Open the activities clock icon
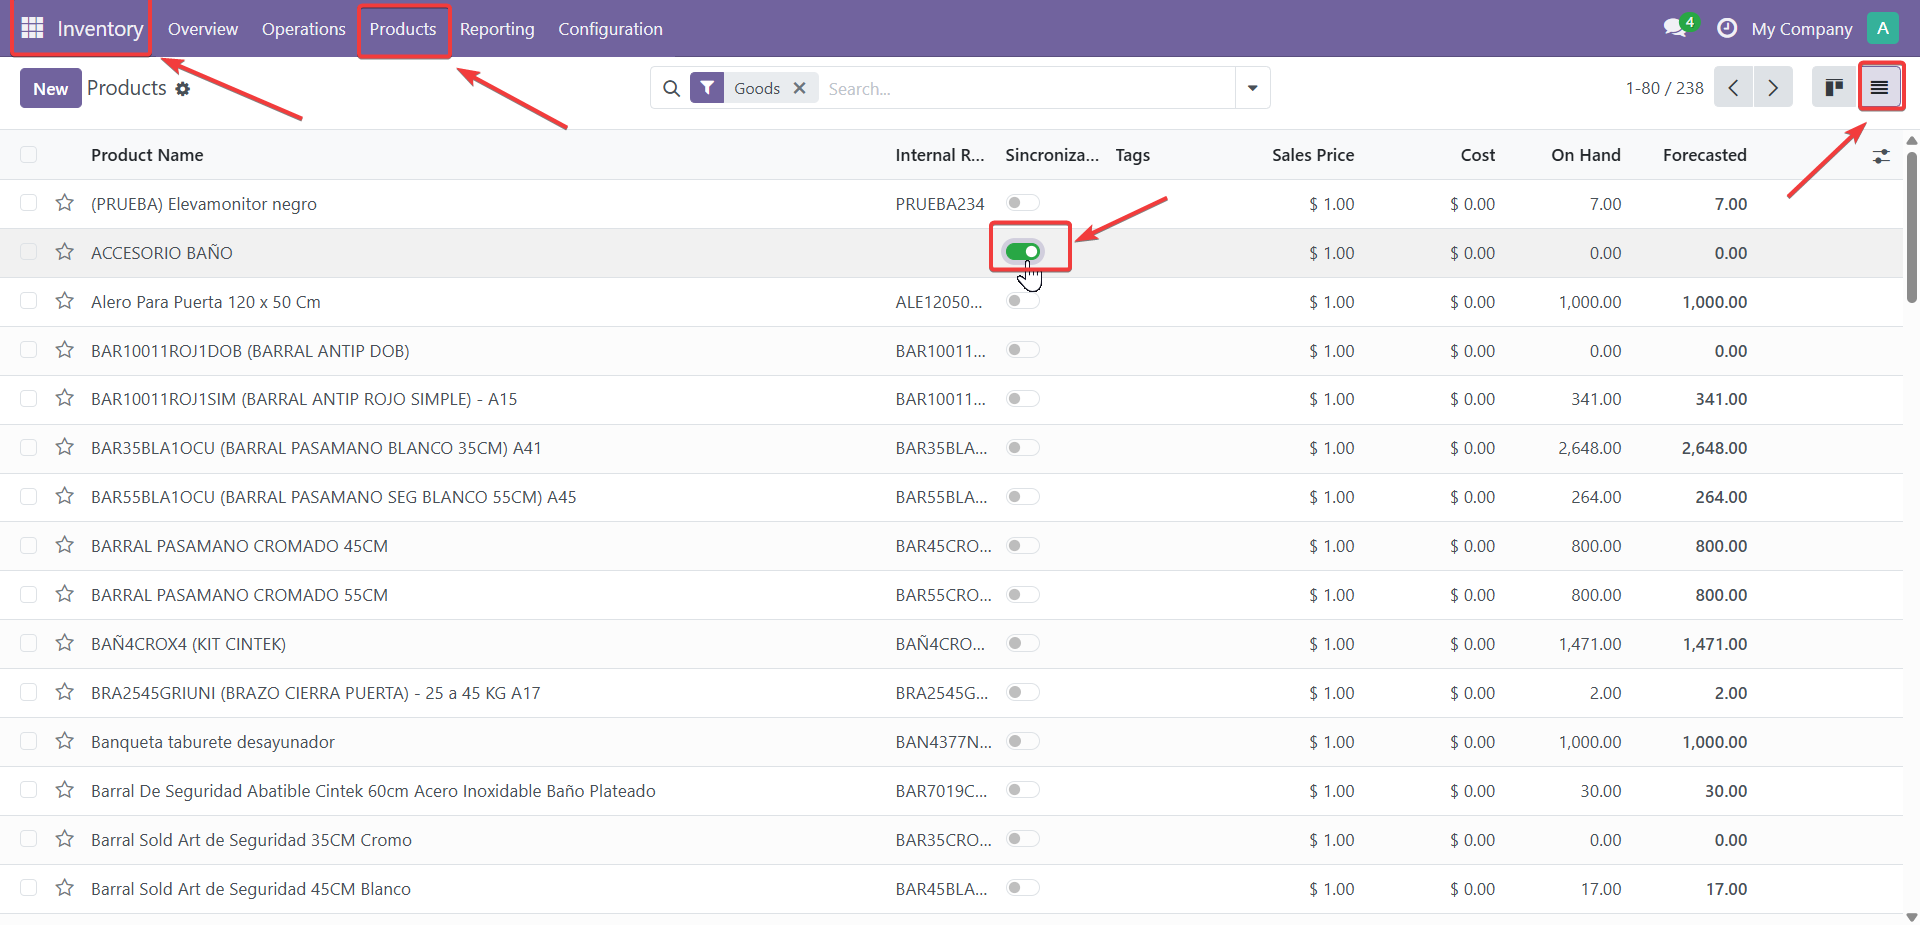This screenshot has width=1920, height=925. click(1726, 28)
